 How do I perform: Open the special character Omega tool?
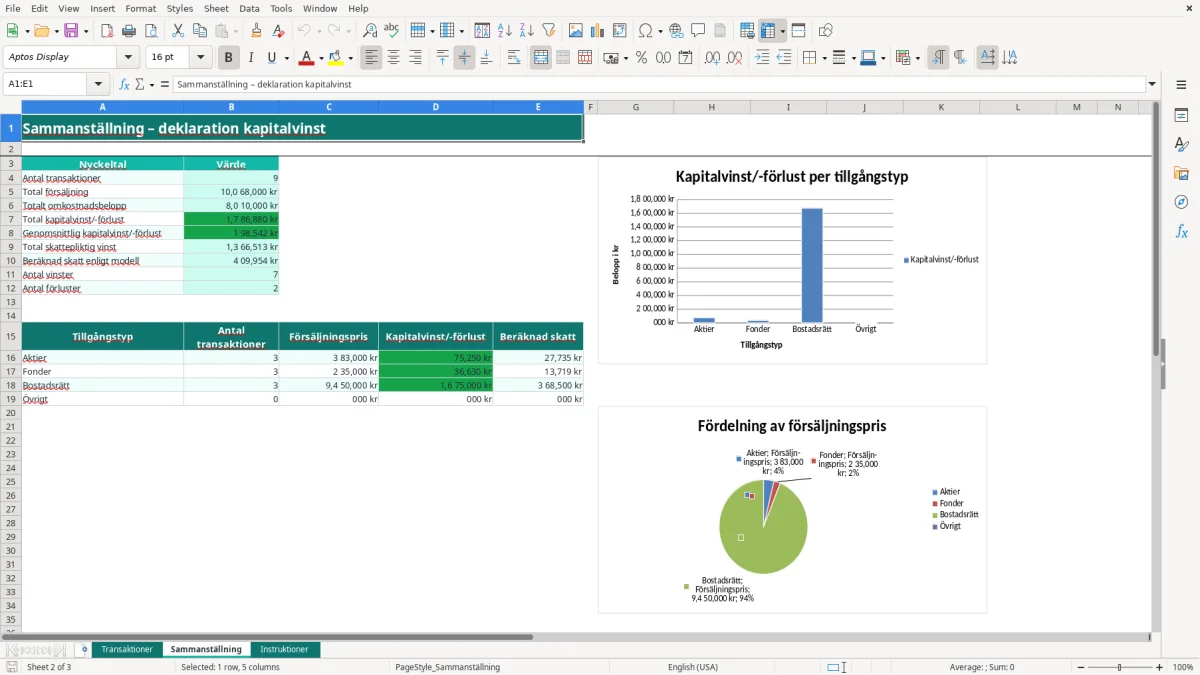[645, 31]
